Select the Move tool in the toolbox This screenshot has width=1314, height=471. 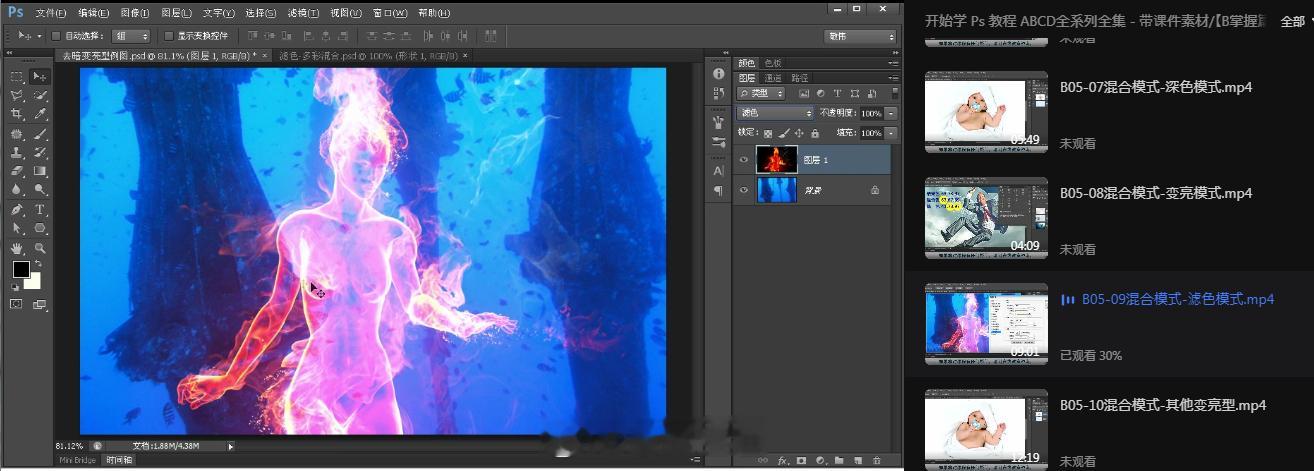(x=40, y=77)
